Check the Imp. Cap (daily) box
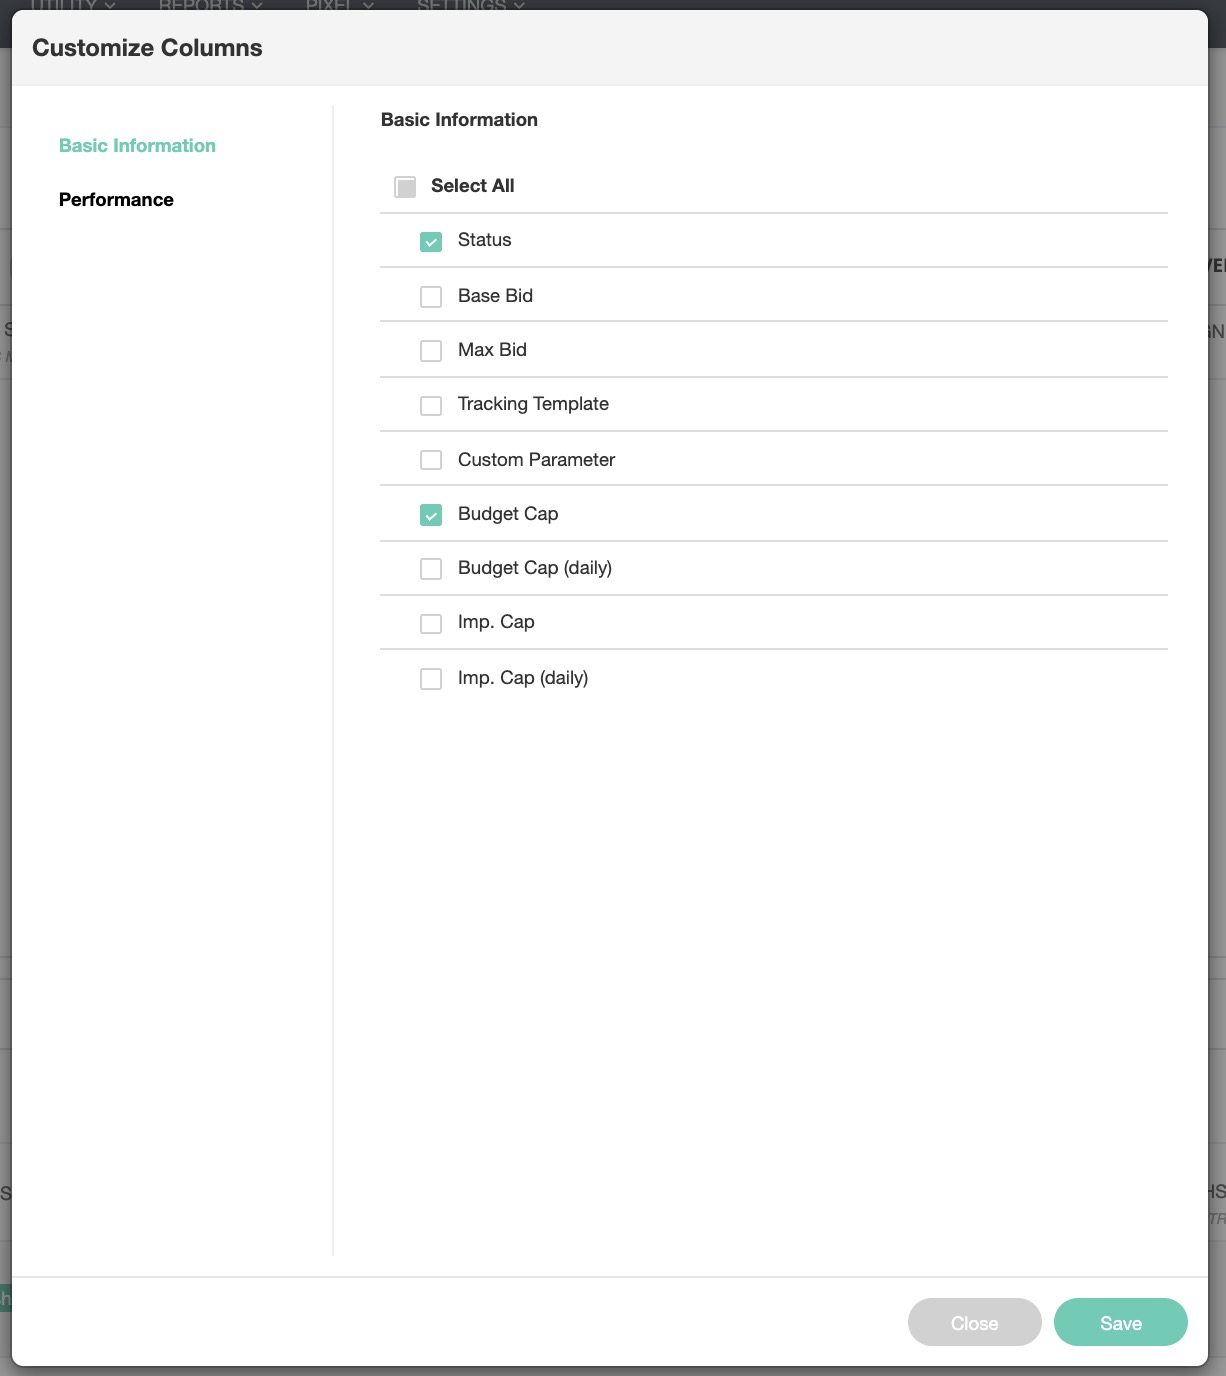The width and height of the screenshot is (1226, 1376). (x=431, y=679)
